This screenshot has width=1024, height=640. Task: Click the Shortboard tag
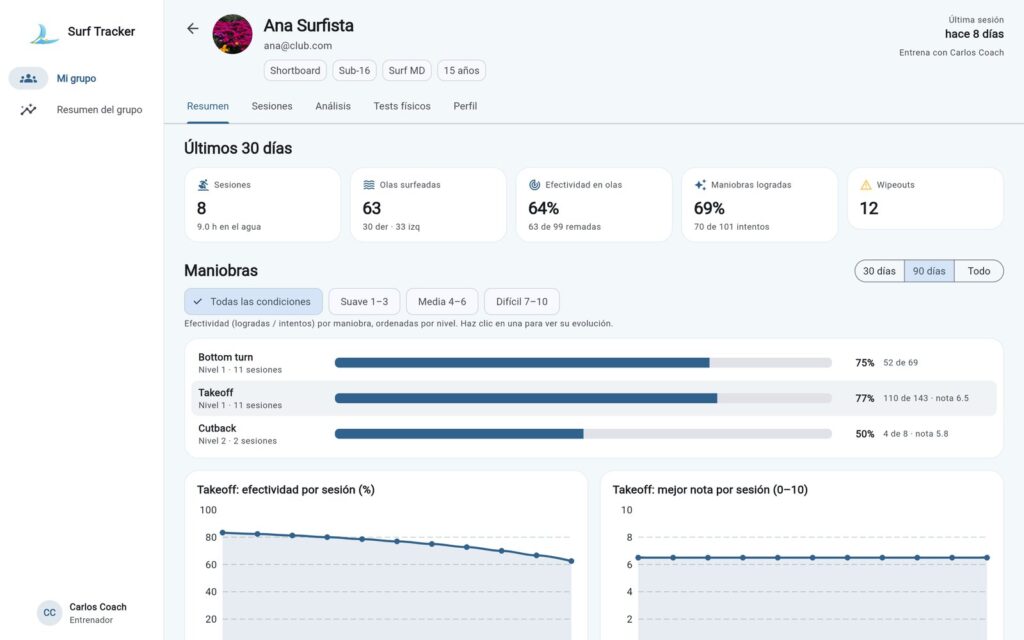295,71
